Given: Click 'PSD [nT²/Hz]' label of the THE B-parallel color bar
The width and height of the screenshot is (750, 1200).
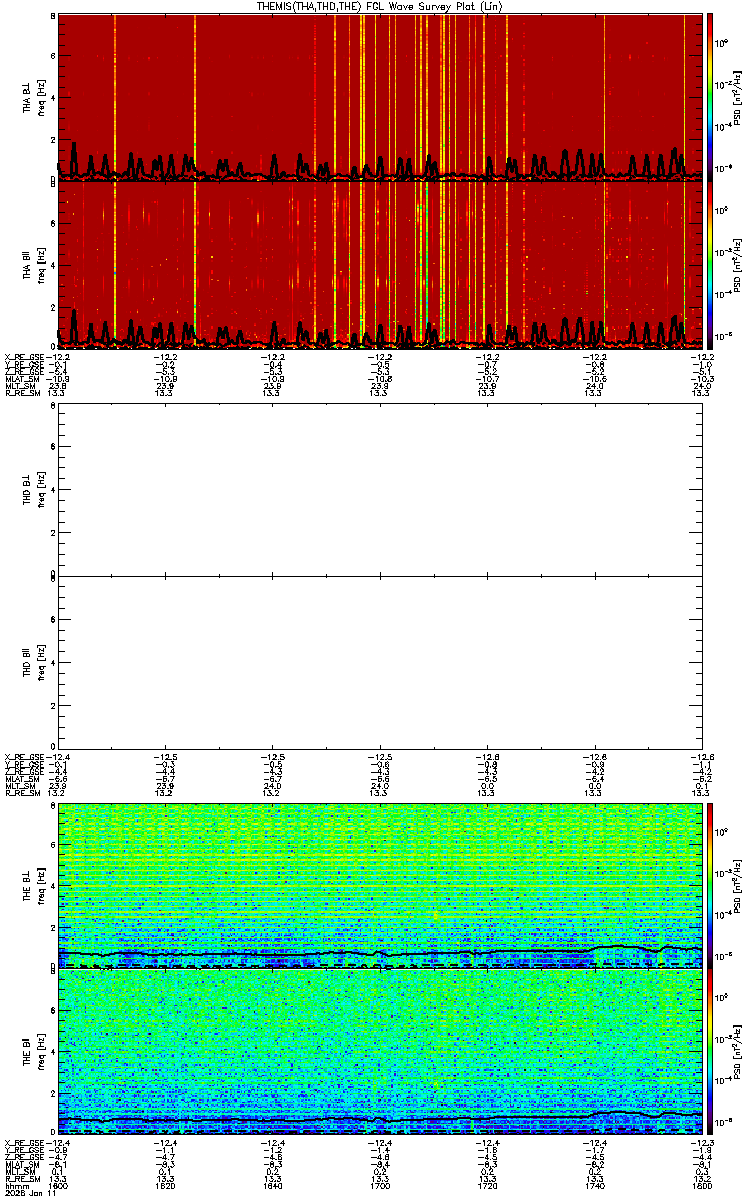Looking at the screenshot, I should tap(736, 1051).
